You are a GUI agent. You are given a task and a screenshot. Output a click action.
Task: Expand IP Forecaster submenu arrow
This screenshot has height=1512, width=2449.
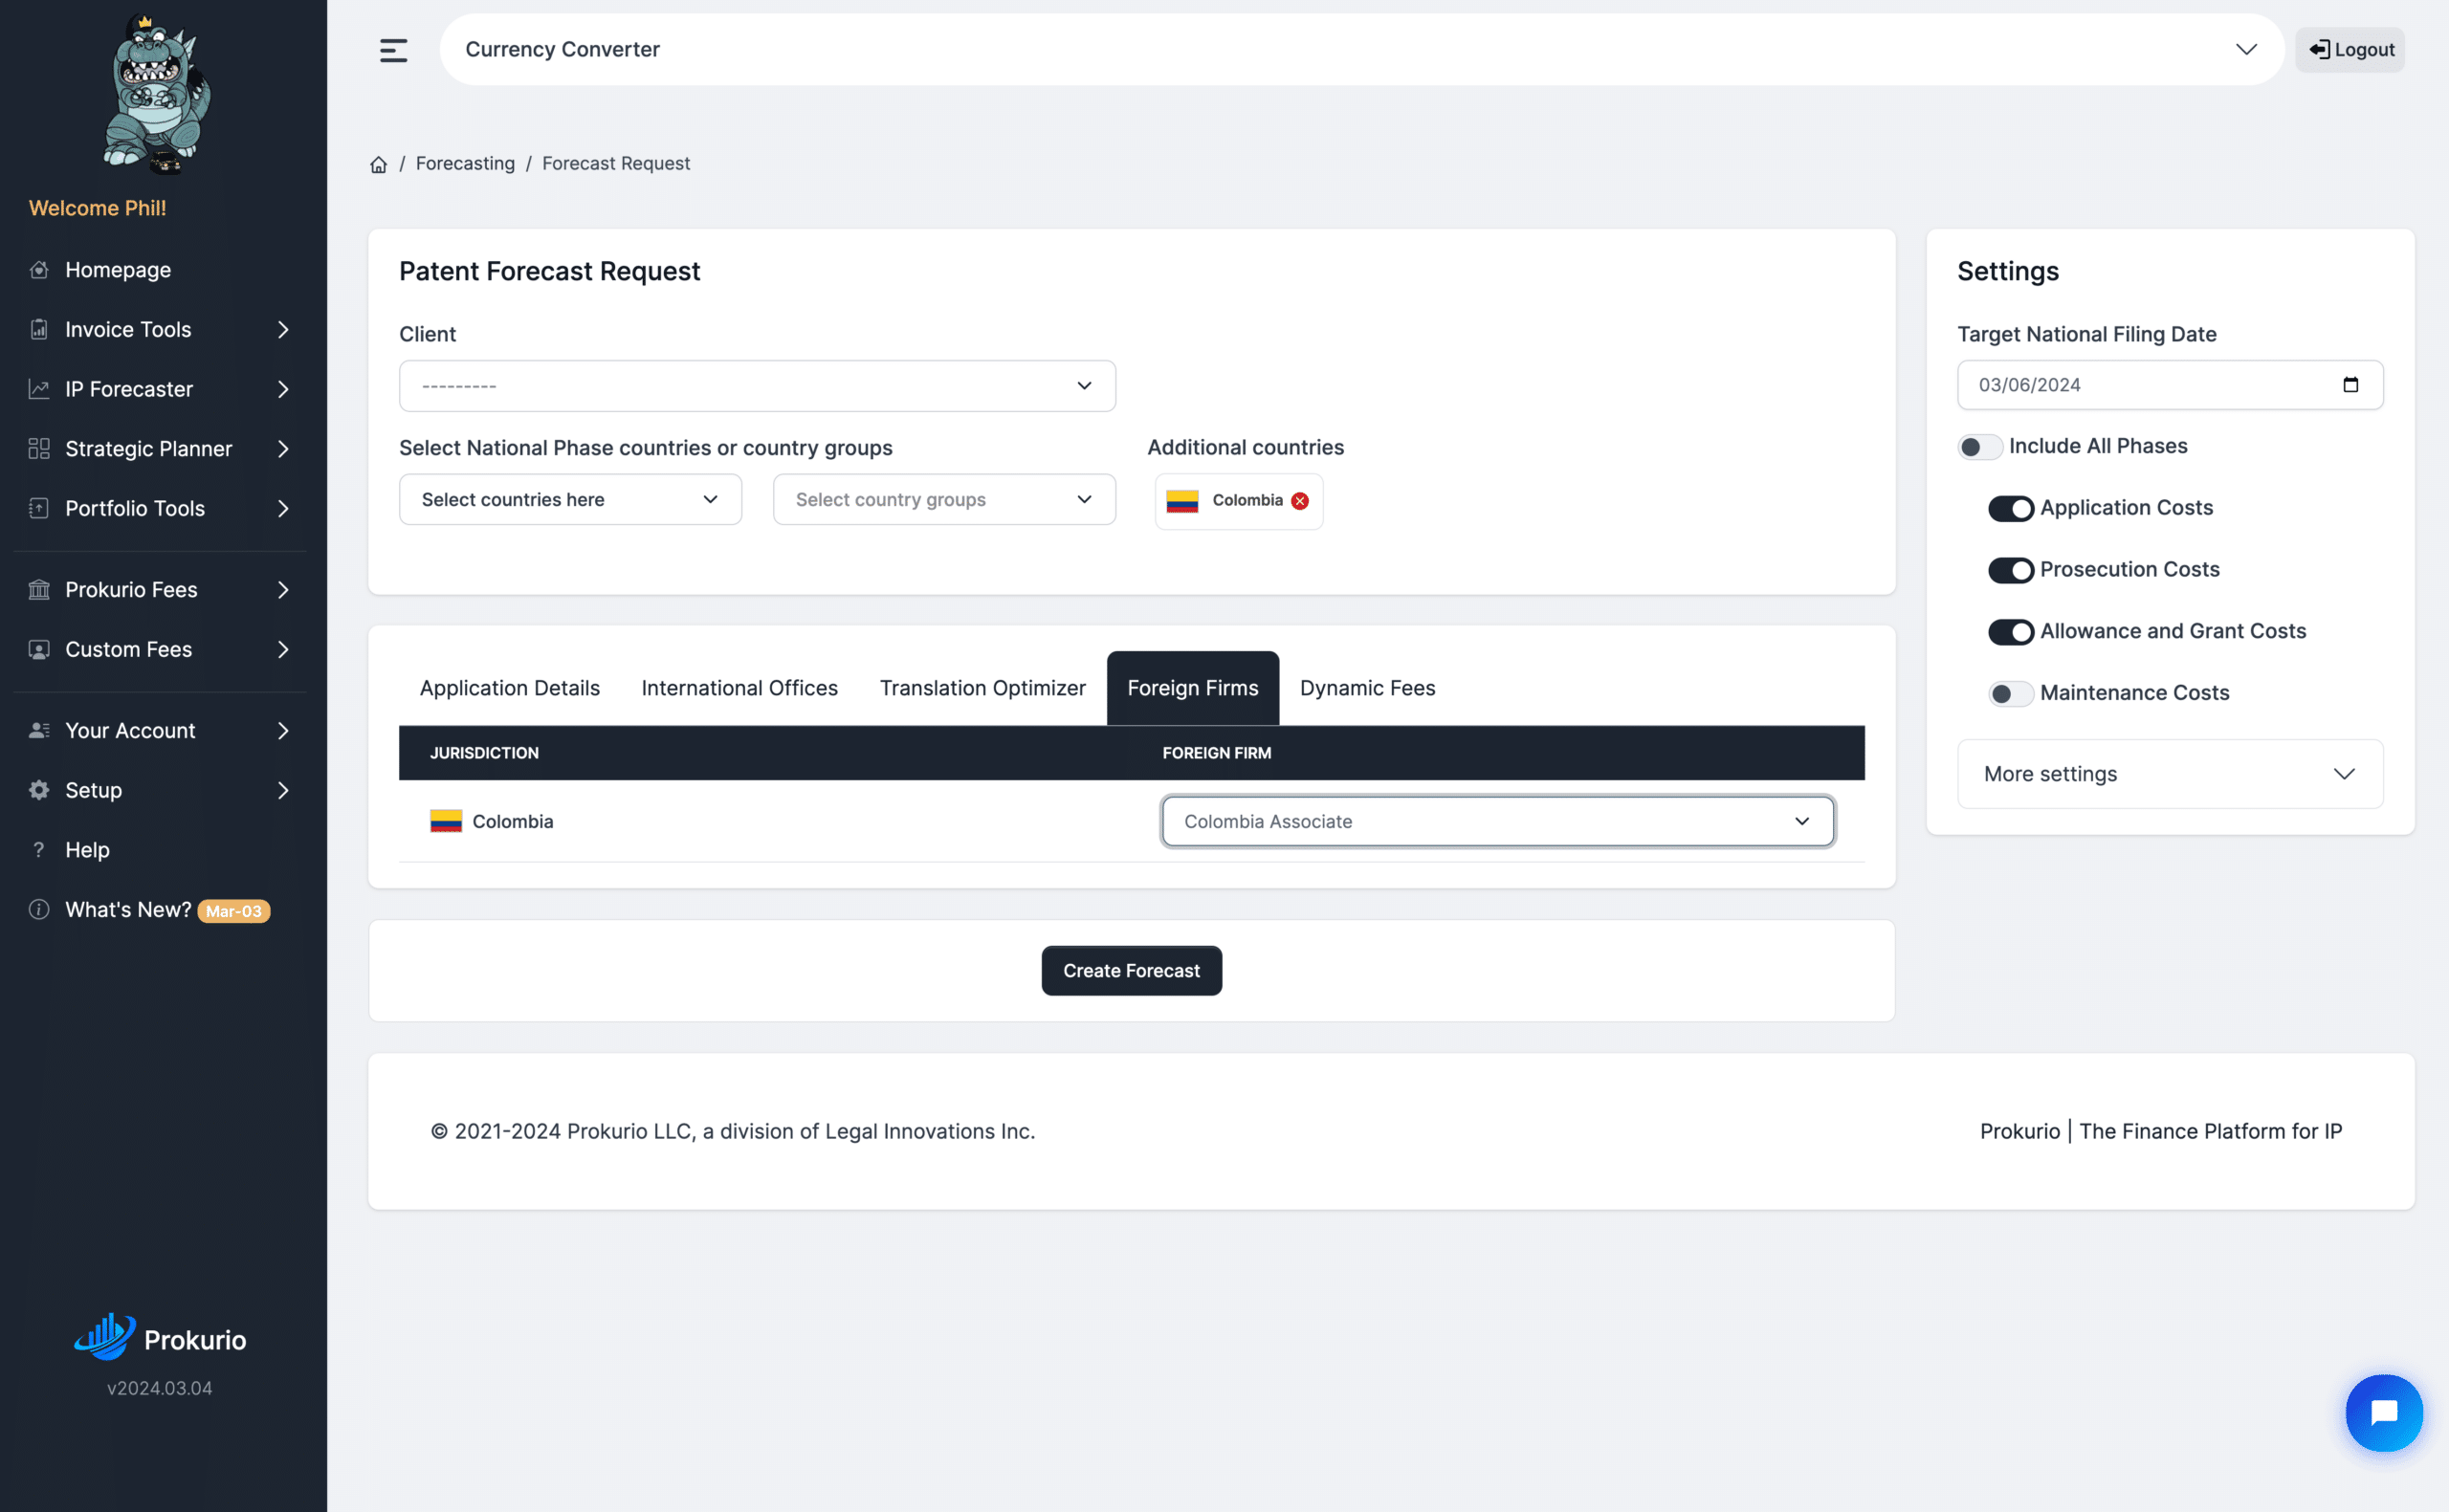283,389
